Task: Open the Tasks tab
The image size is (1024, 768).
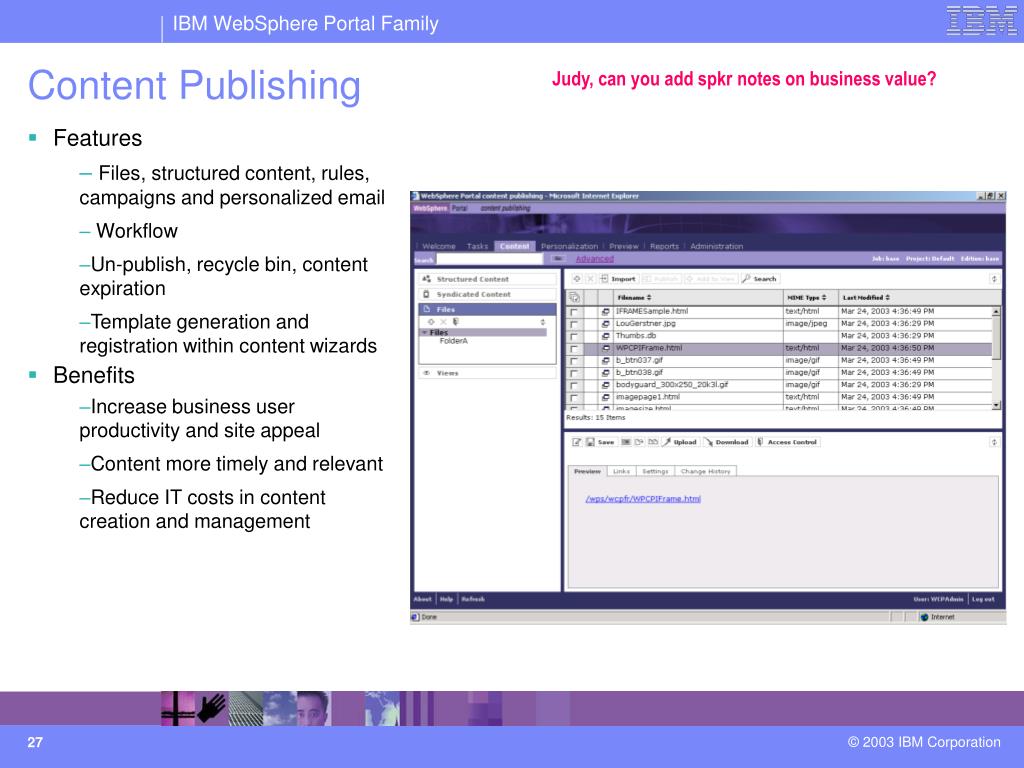Action: tap(477, 246)
